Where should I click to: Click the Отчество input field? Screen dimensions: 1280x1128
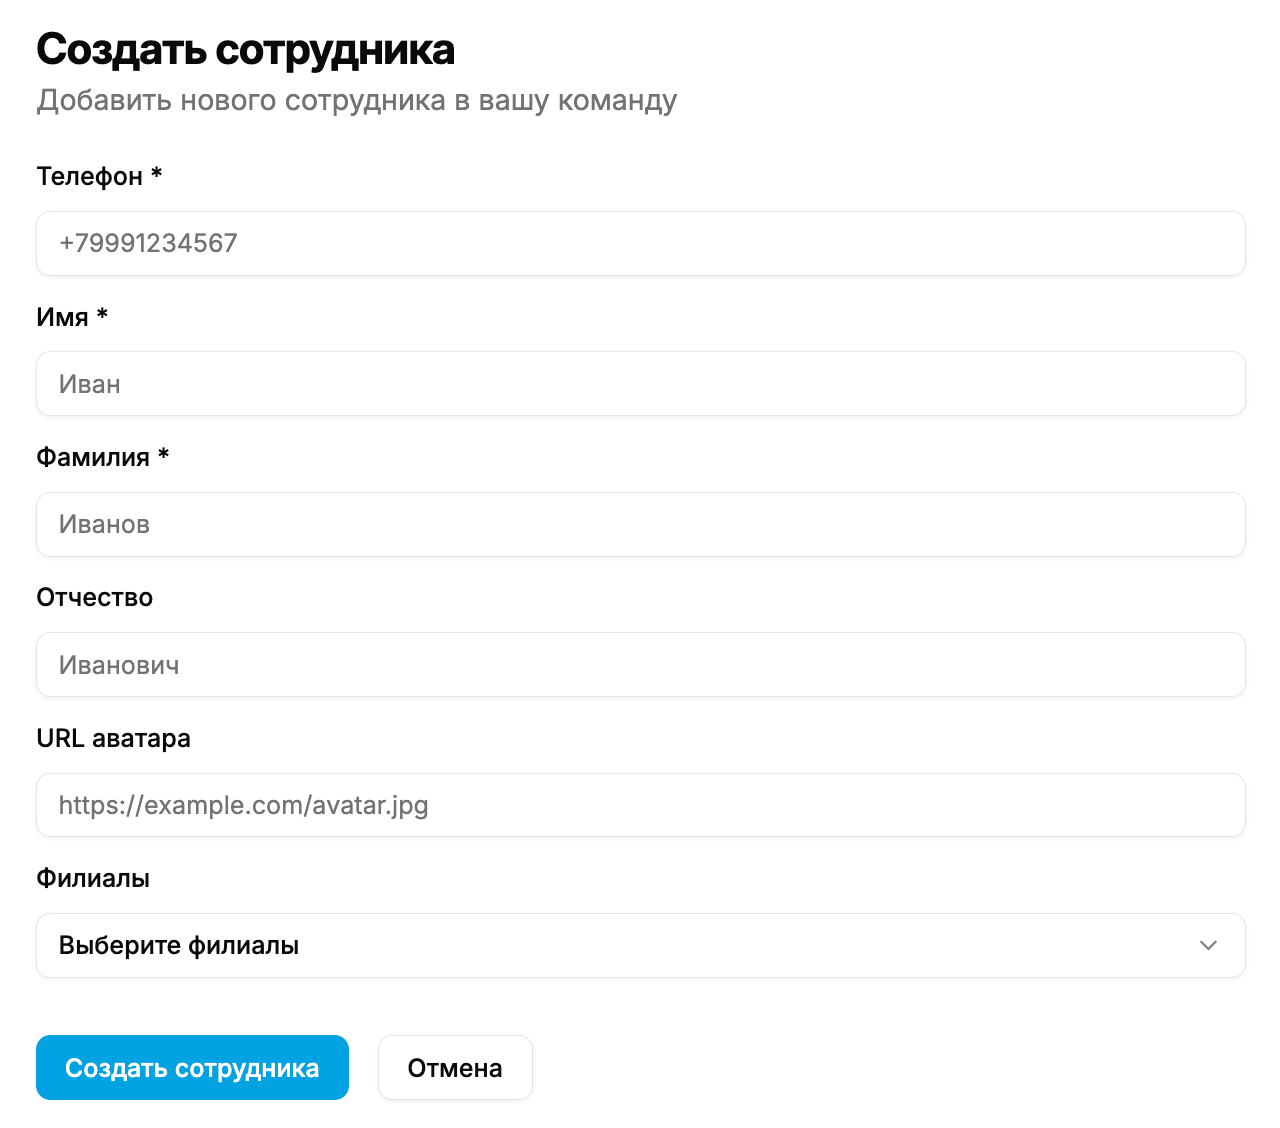[x=640, y=664]
